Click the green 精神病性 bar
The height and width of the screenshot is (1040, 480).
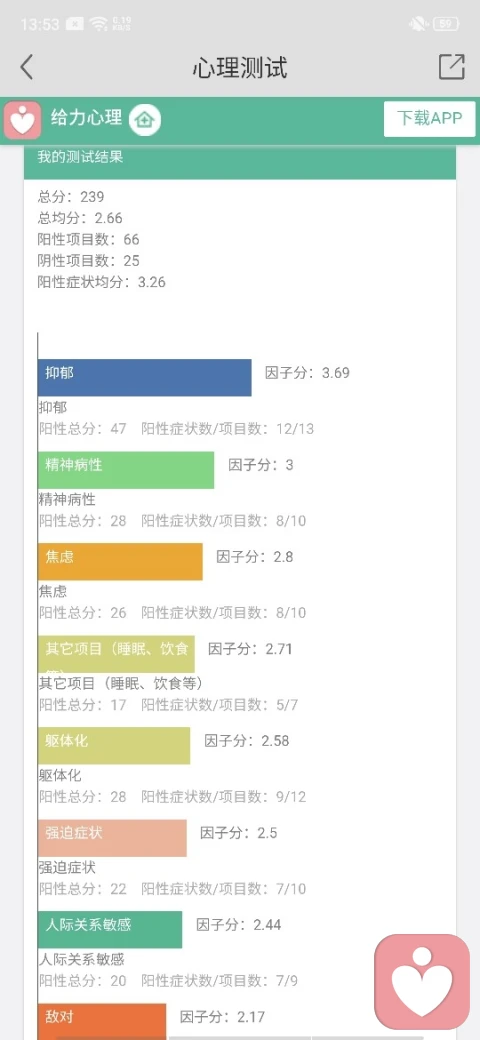(x=126, y=470)
